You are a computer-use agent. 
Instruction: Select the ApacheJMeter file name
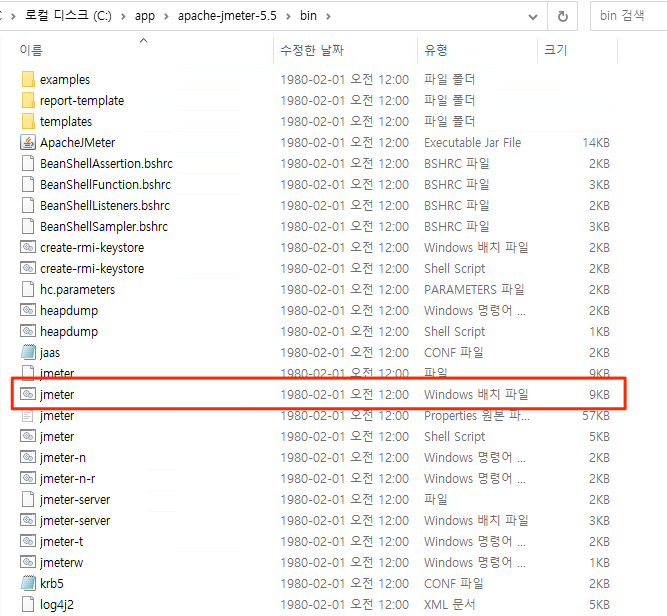(77, 143)
